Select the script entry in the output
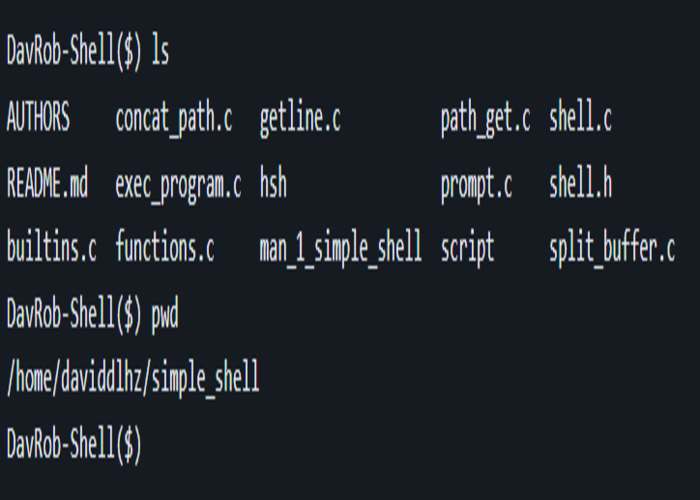The height and width of the screenshot is (500, 700). pyautogui.click(x=467, y=249)
